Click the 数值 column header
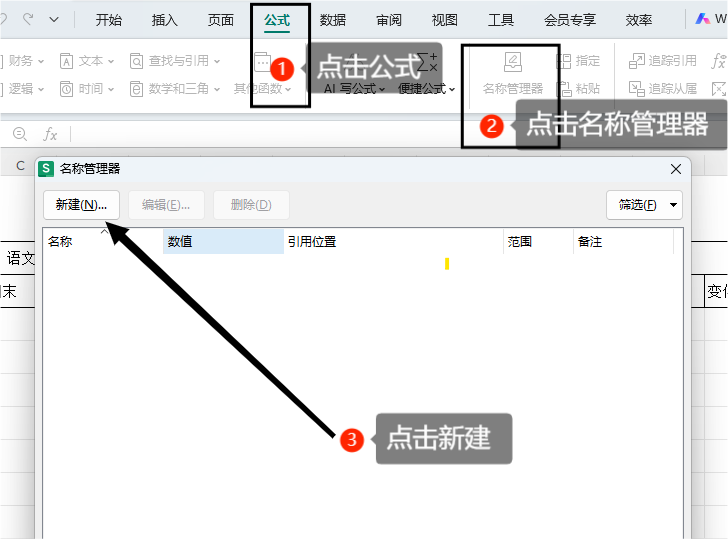This screenshot has height=539, width=728. (x=223, y=241)
